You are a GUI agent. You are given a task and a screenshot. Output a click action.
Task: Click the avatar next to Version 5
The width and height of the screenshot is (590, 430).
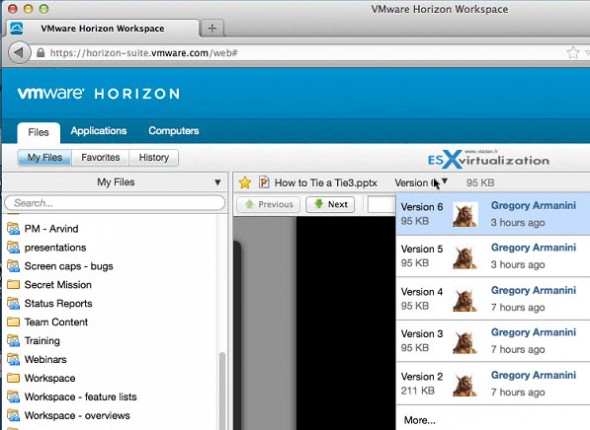point(465,257)
